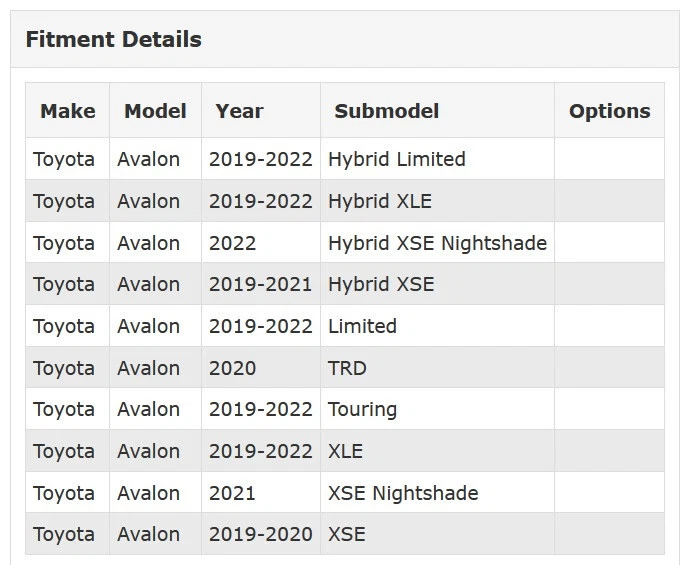Screen dimensions: 694x565
Task: Click the Submodel column header
Action: pos(386,111)
